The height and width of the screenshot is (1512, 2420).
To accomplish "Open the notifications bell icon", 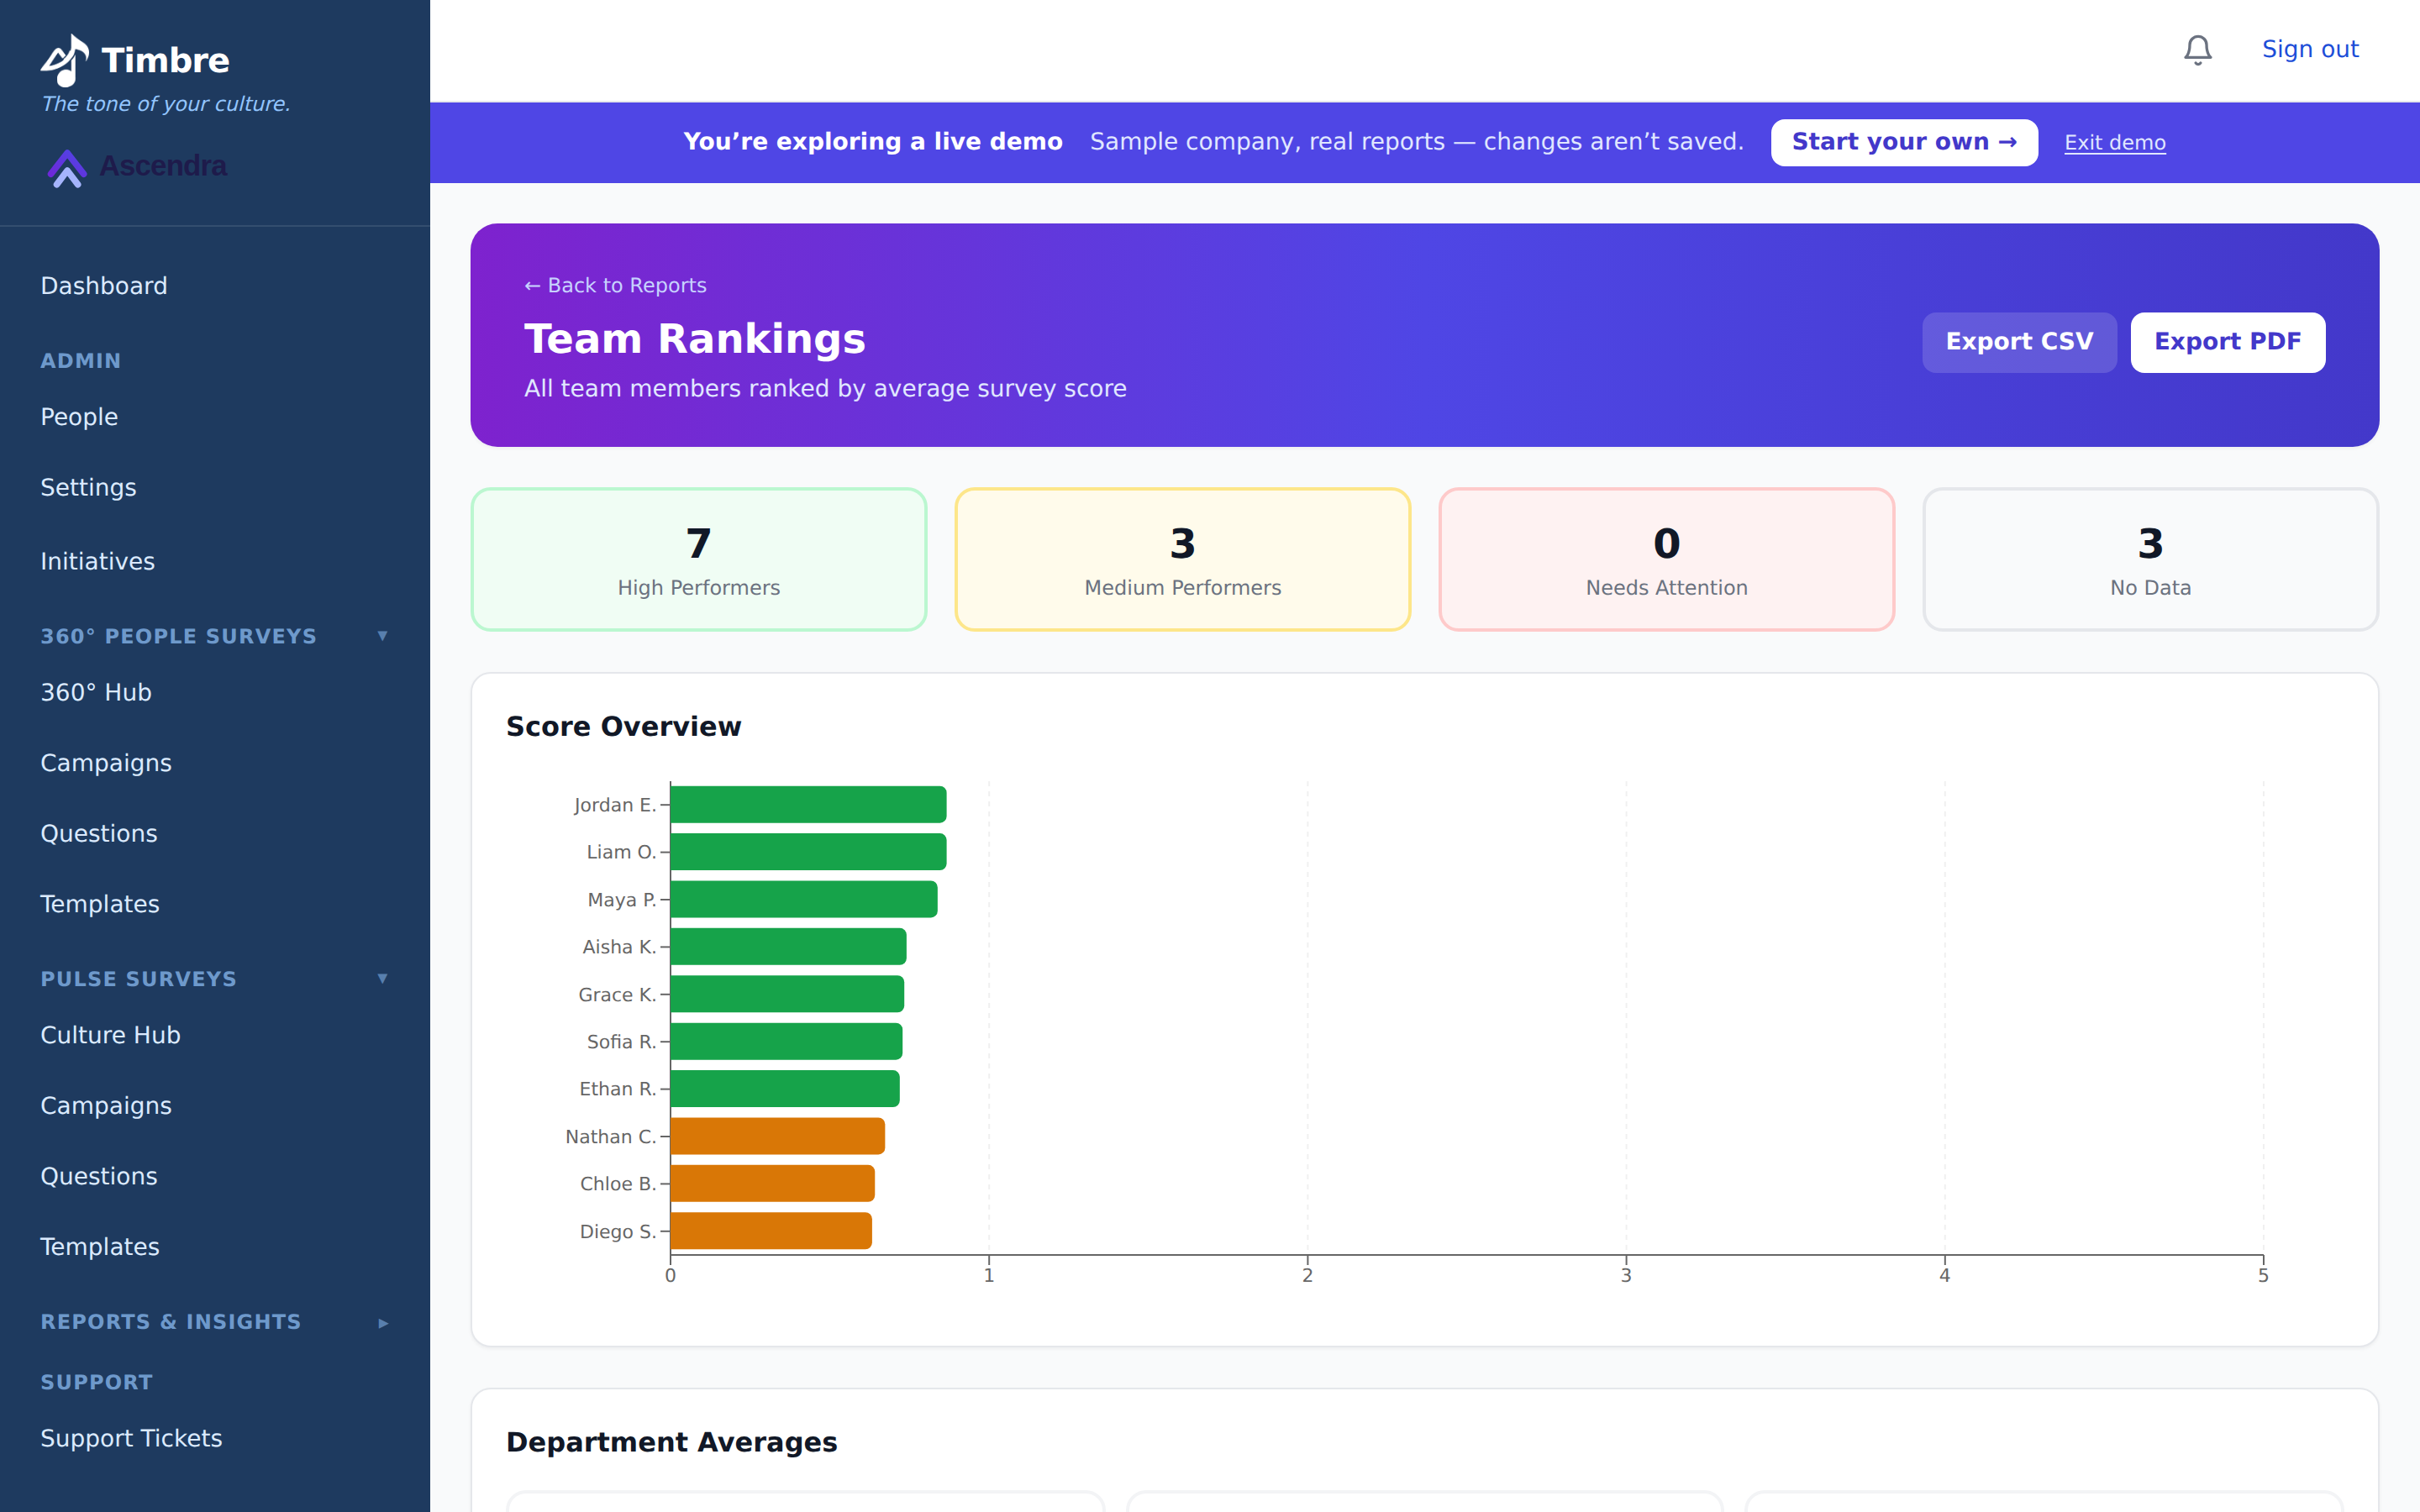I will (x=2197, y=50).
